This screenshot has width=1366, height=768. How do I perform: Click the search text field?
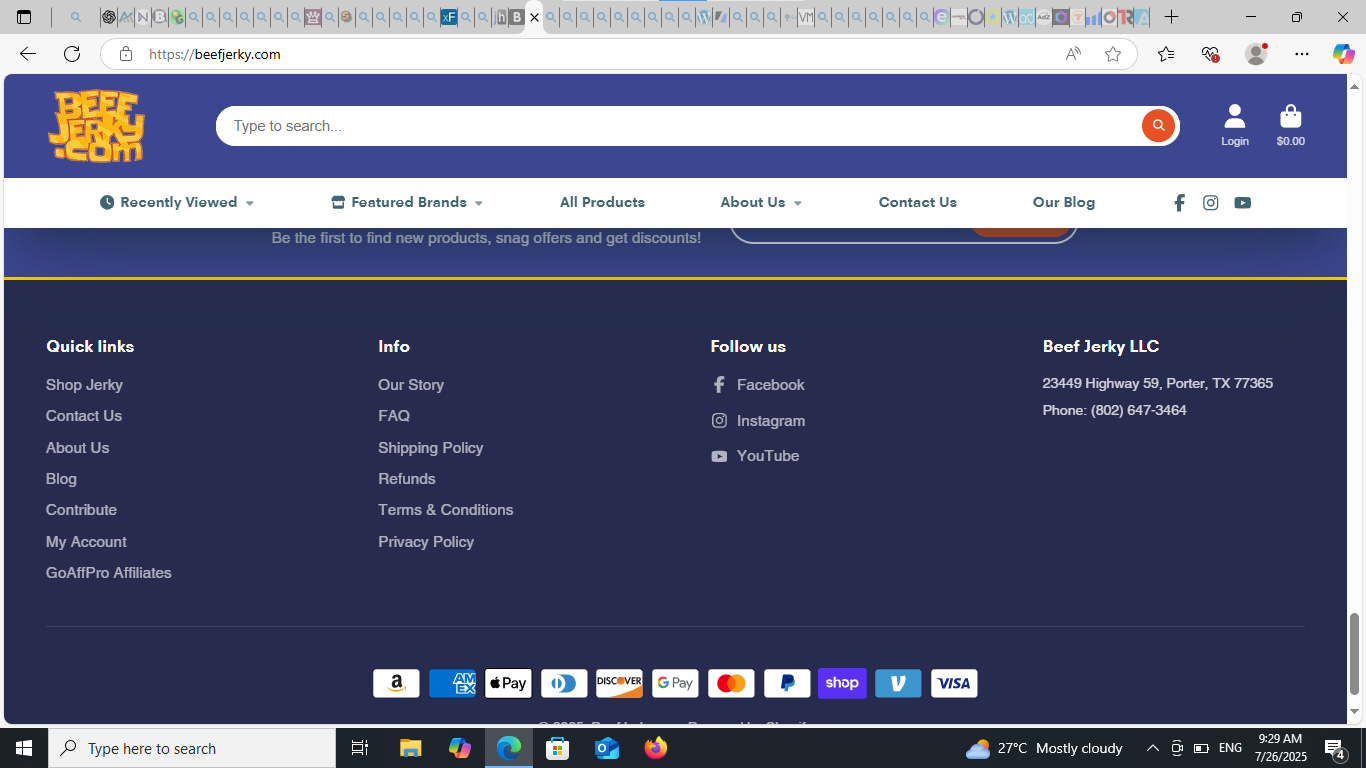coord(680,126)
